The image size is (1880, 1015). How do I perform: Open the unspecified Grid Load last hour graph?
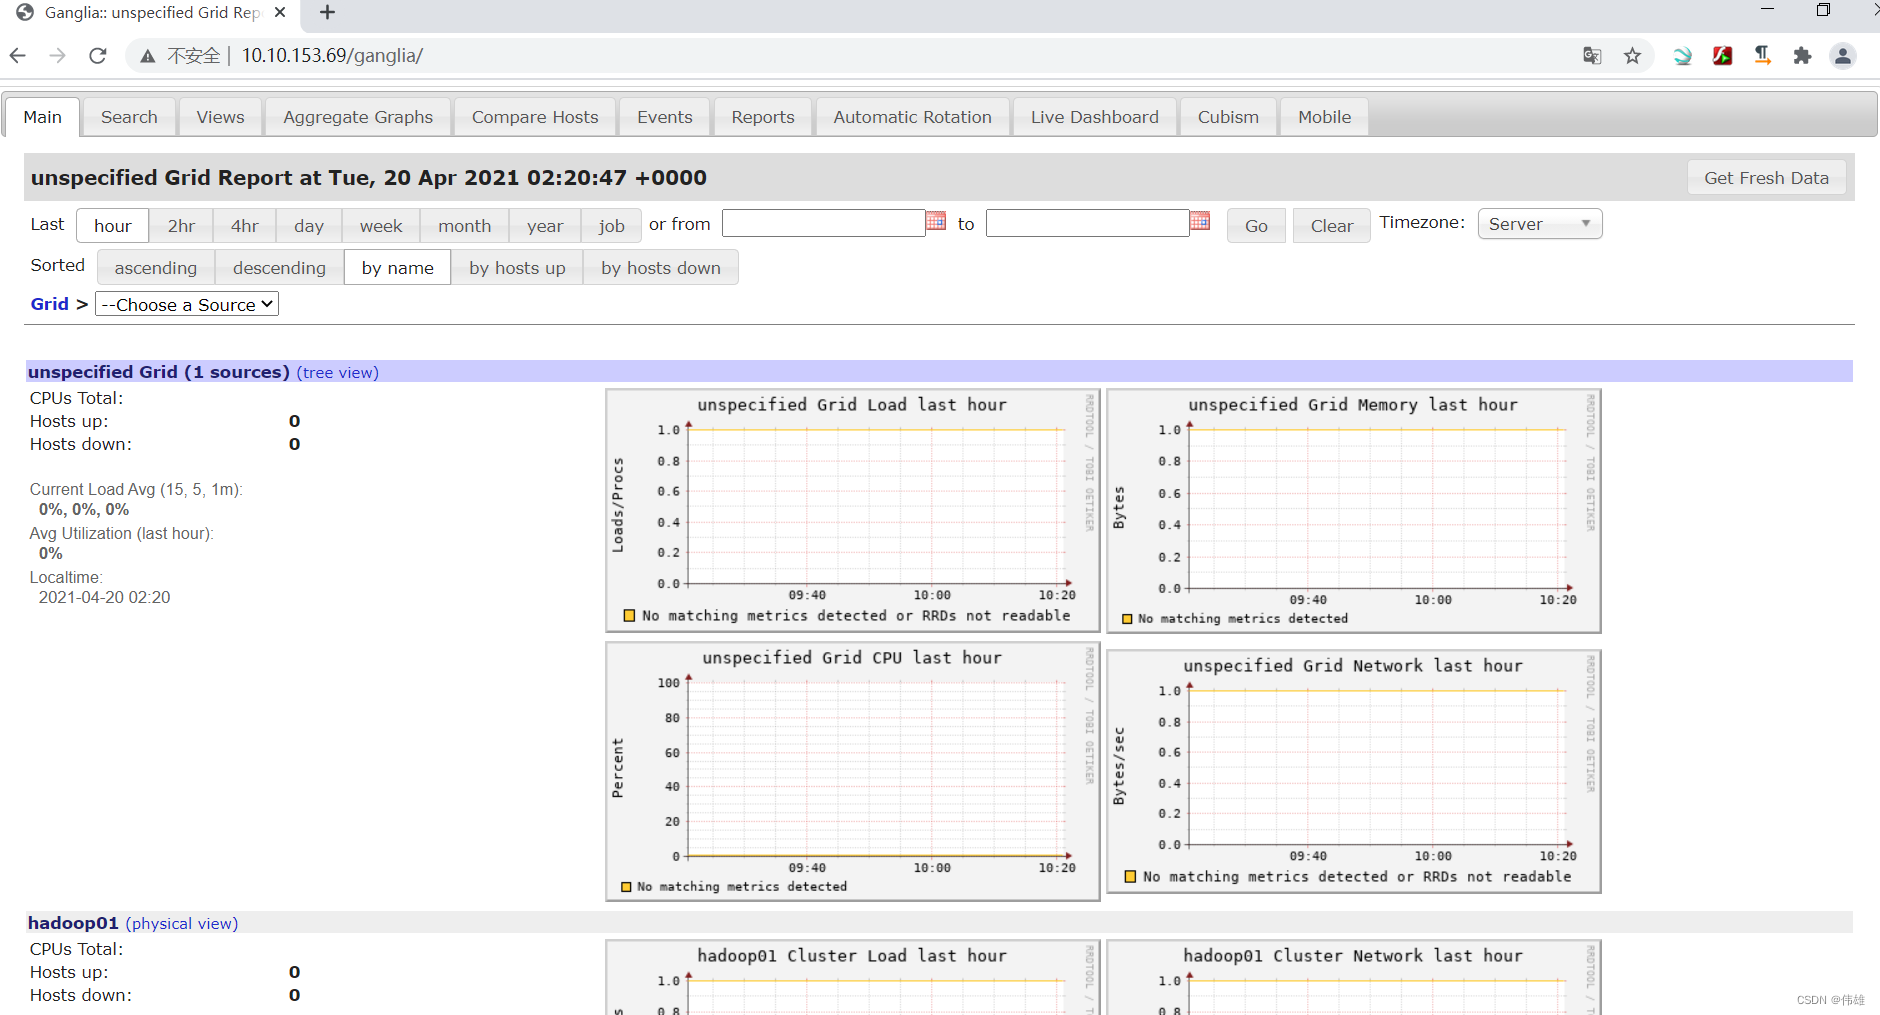pyautogui.click(x=853, y=511)
